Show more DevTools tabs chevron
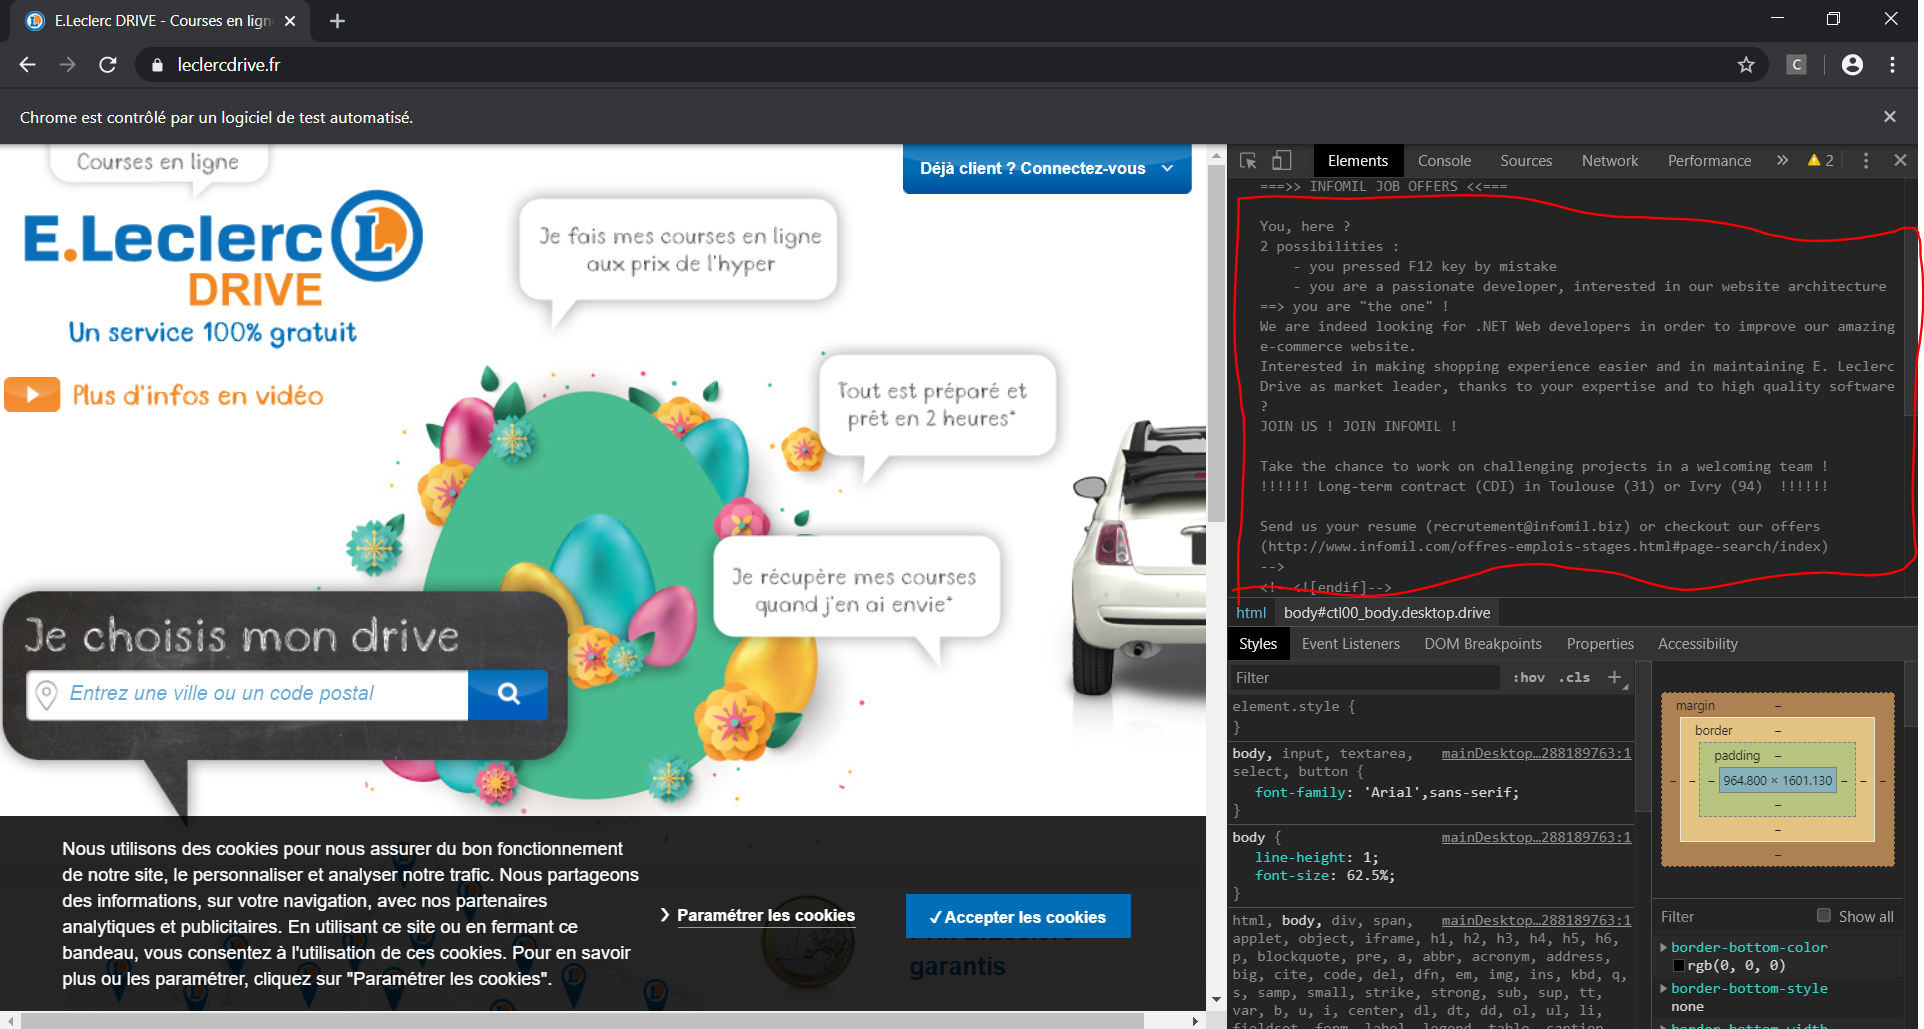Viewport: 1924px width, 1029px height. pyautogui.click(x=1782, y=161)
